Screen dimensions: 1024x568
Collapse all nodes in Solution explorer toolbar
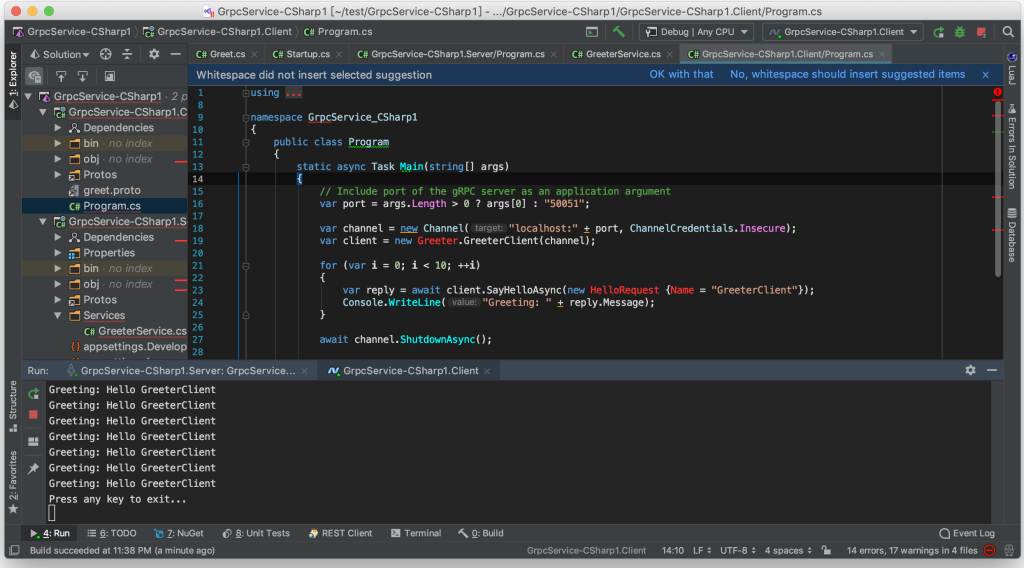[127, 54]
